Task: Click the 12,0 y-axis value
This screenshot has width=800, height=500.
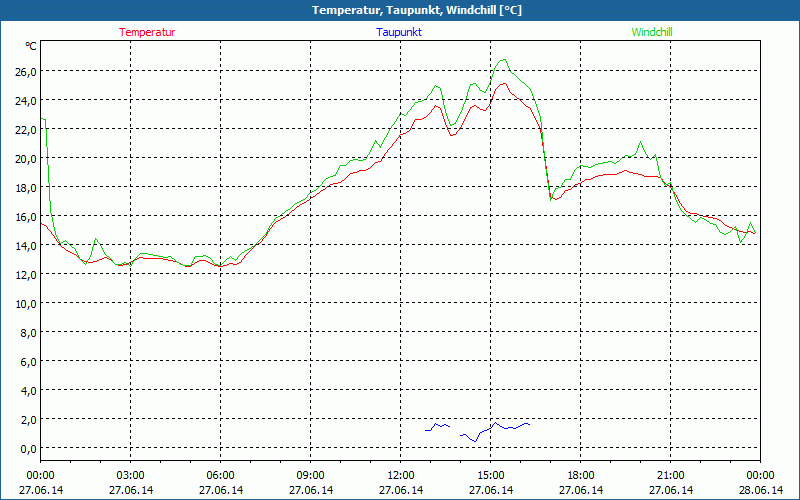Action: (x=26, y=275)
